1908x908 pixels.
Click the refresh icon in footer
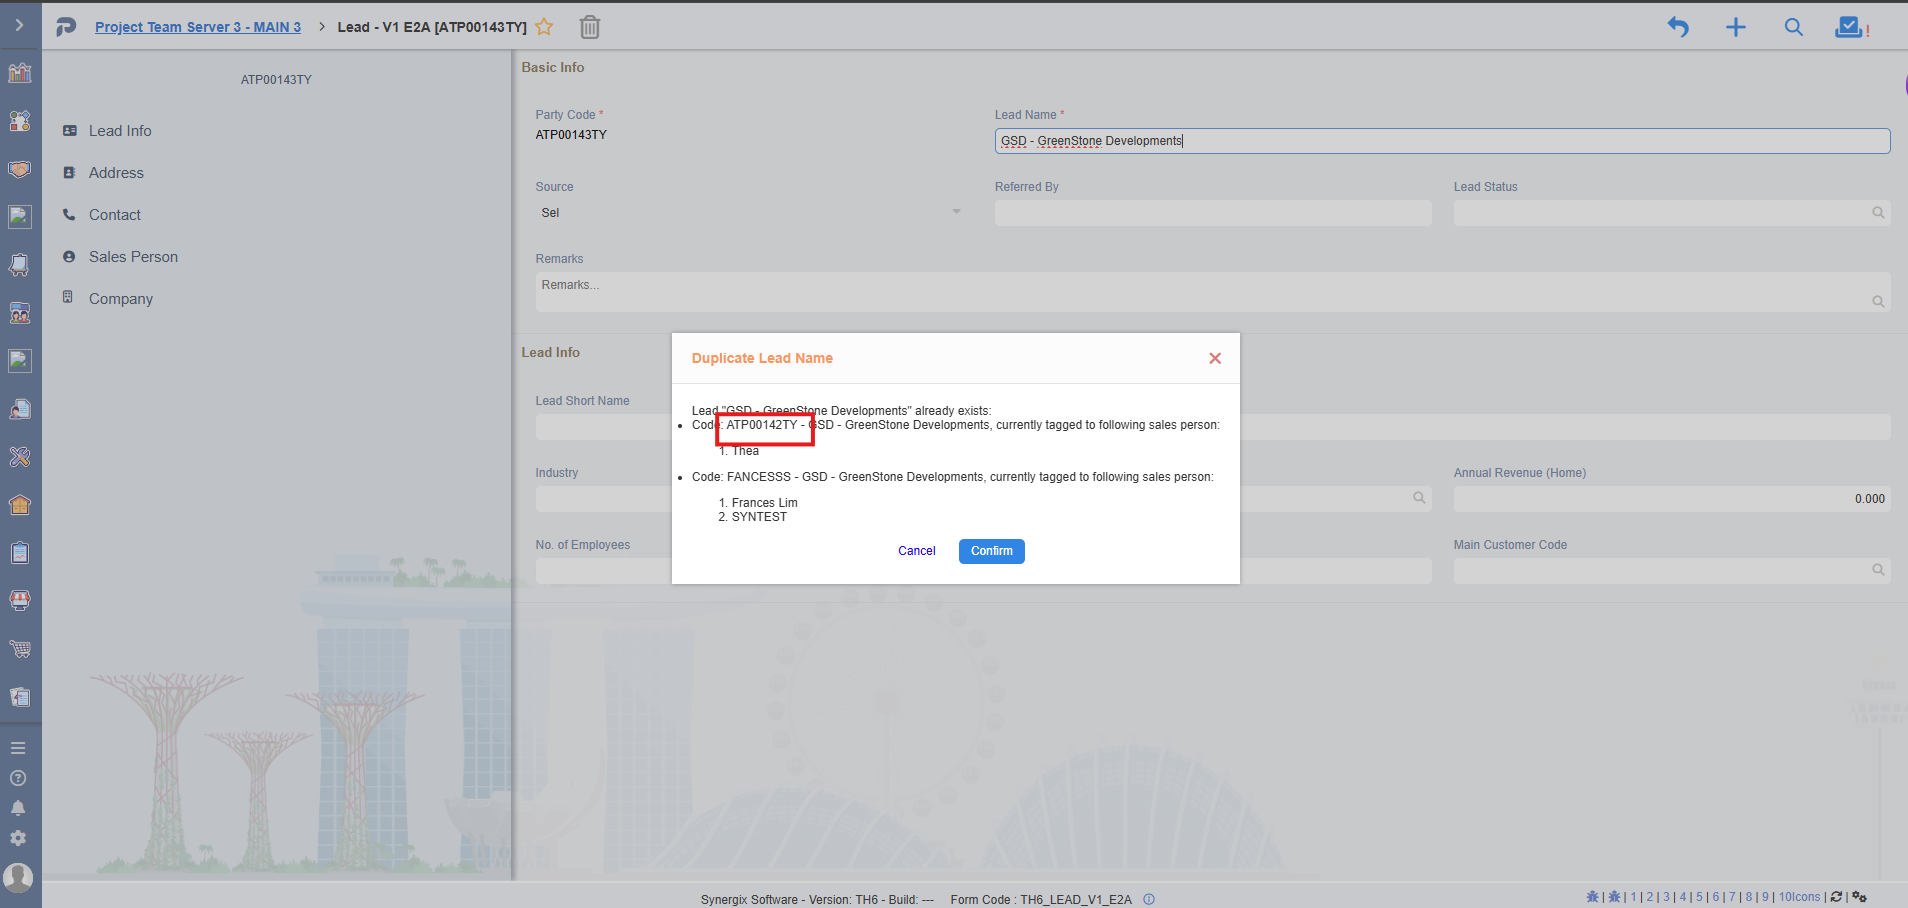[1836, 897]
